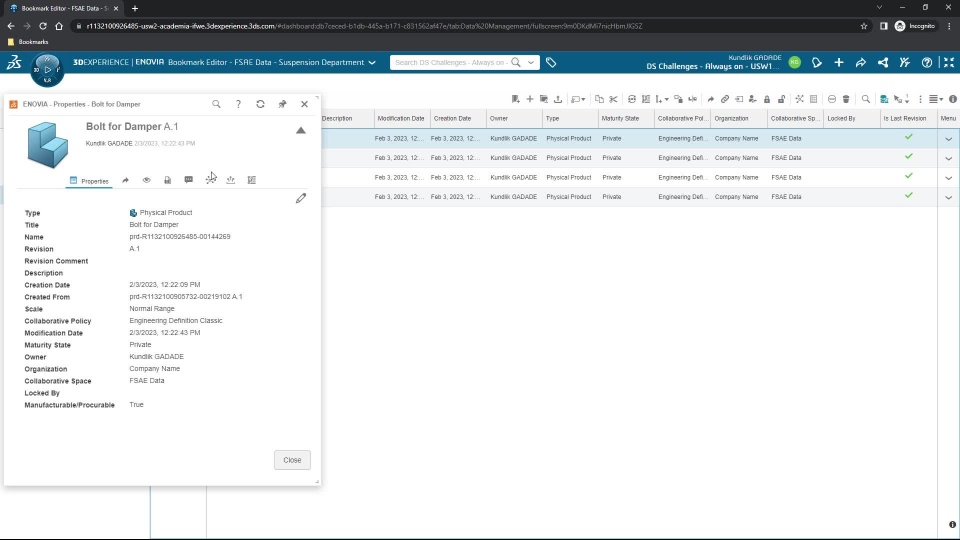Expand the fourth row menu chevron
This screenshot has height=540, width=960.
pyautogui.click(x=948, y=198)
